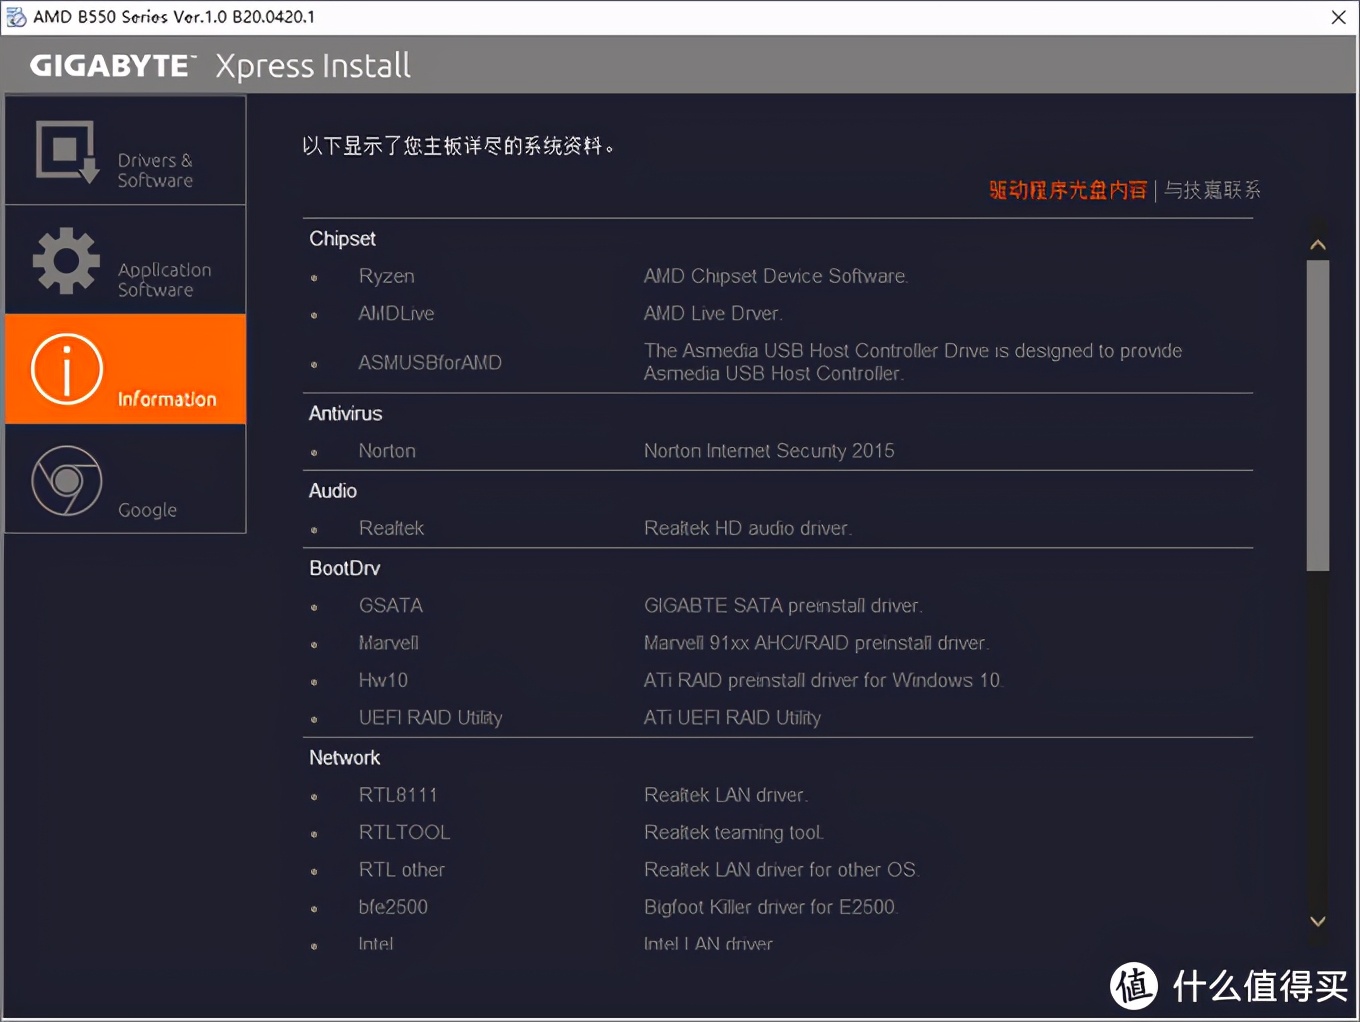Select the Audio section heading
Viewport: 1360px width, 1022px height.
(x=333, y=491)
